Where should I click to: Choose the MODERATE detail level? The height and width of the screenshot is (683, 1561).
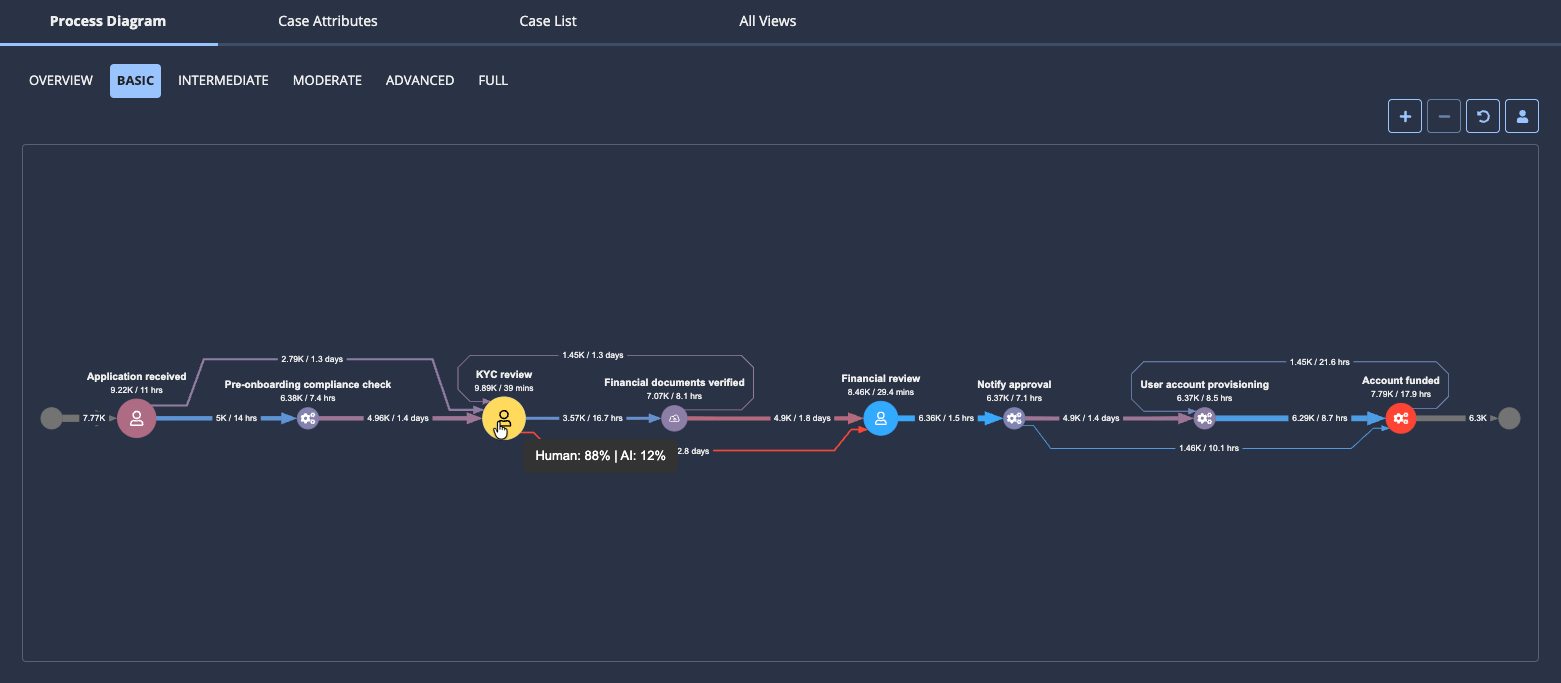click(x=327, y=80)
